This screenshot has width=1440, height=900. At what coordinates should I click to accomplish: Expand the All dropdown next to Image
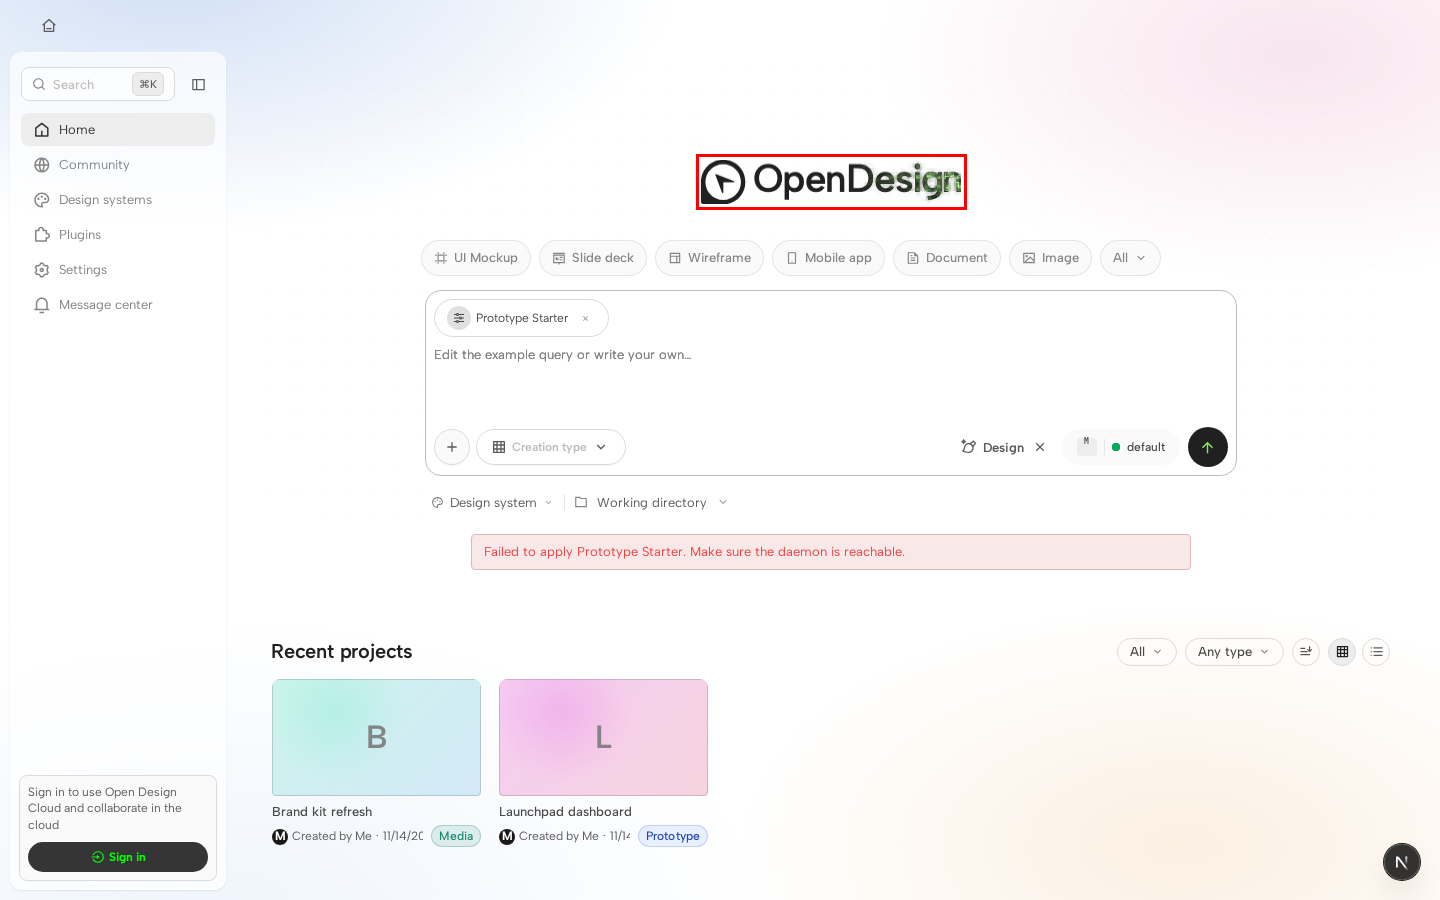coord(1130,258)
